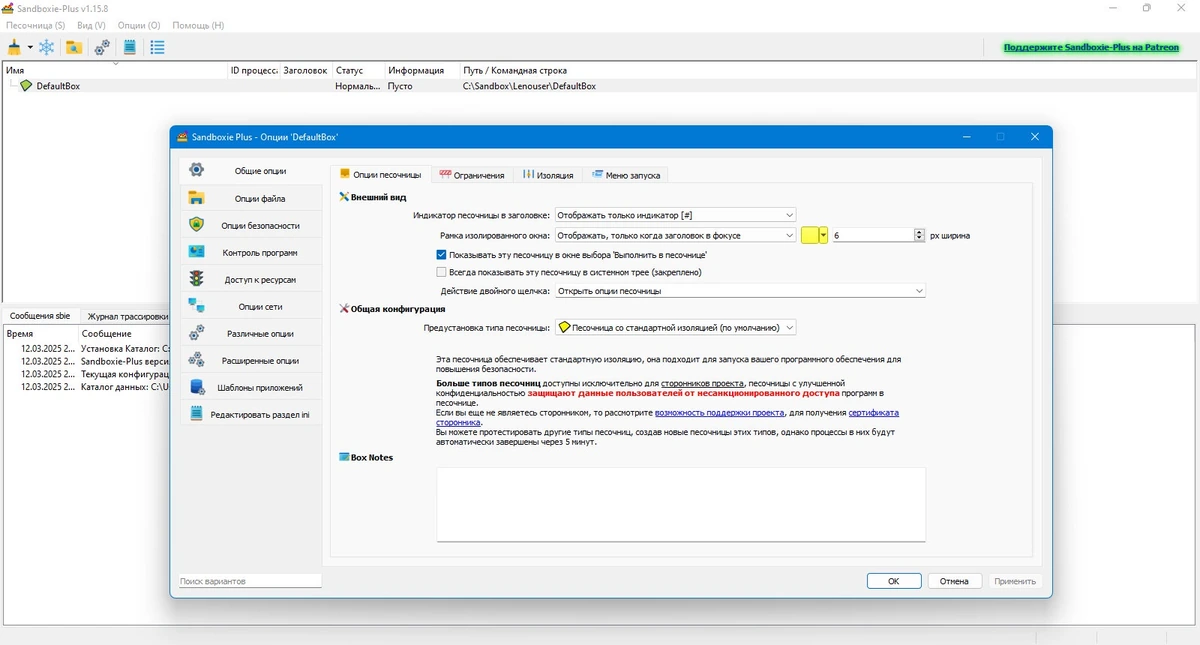Open the border color dropdown arrow
Image resolution: width=1200 pixels, height=645 pixels.
(x=824, y=235)
